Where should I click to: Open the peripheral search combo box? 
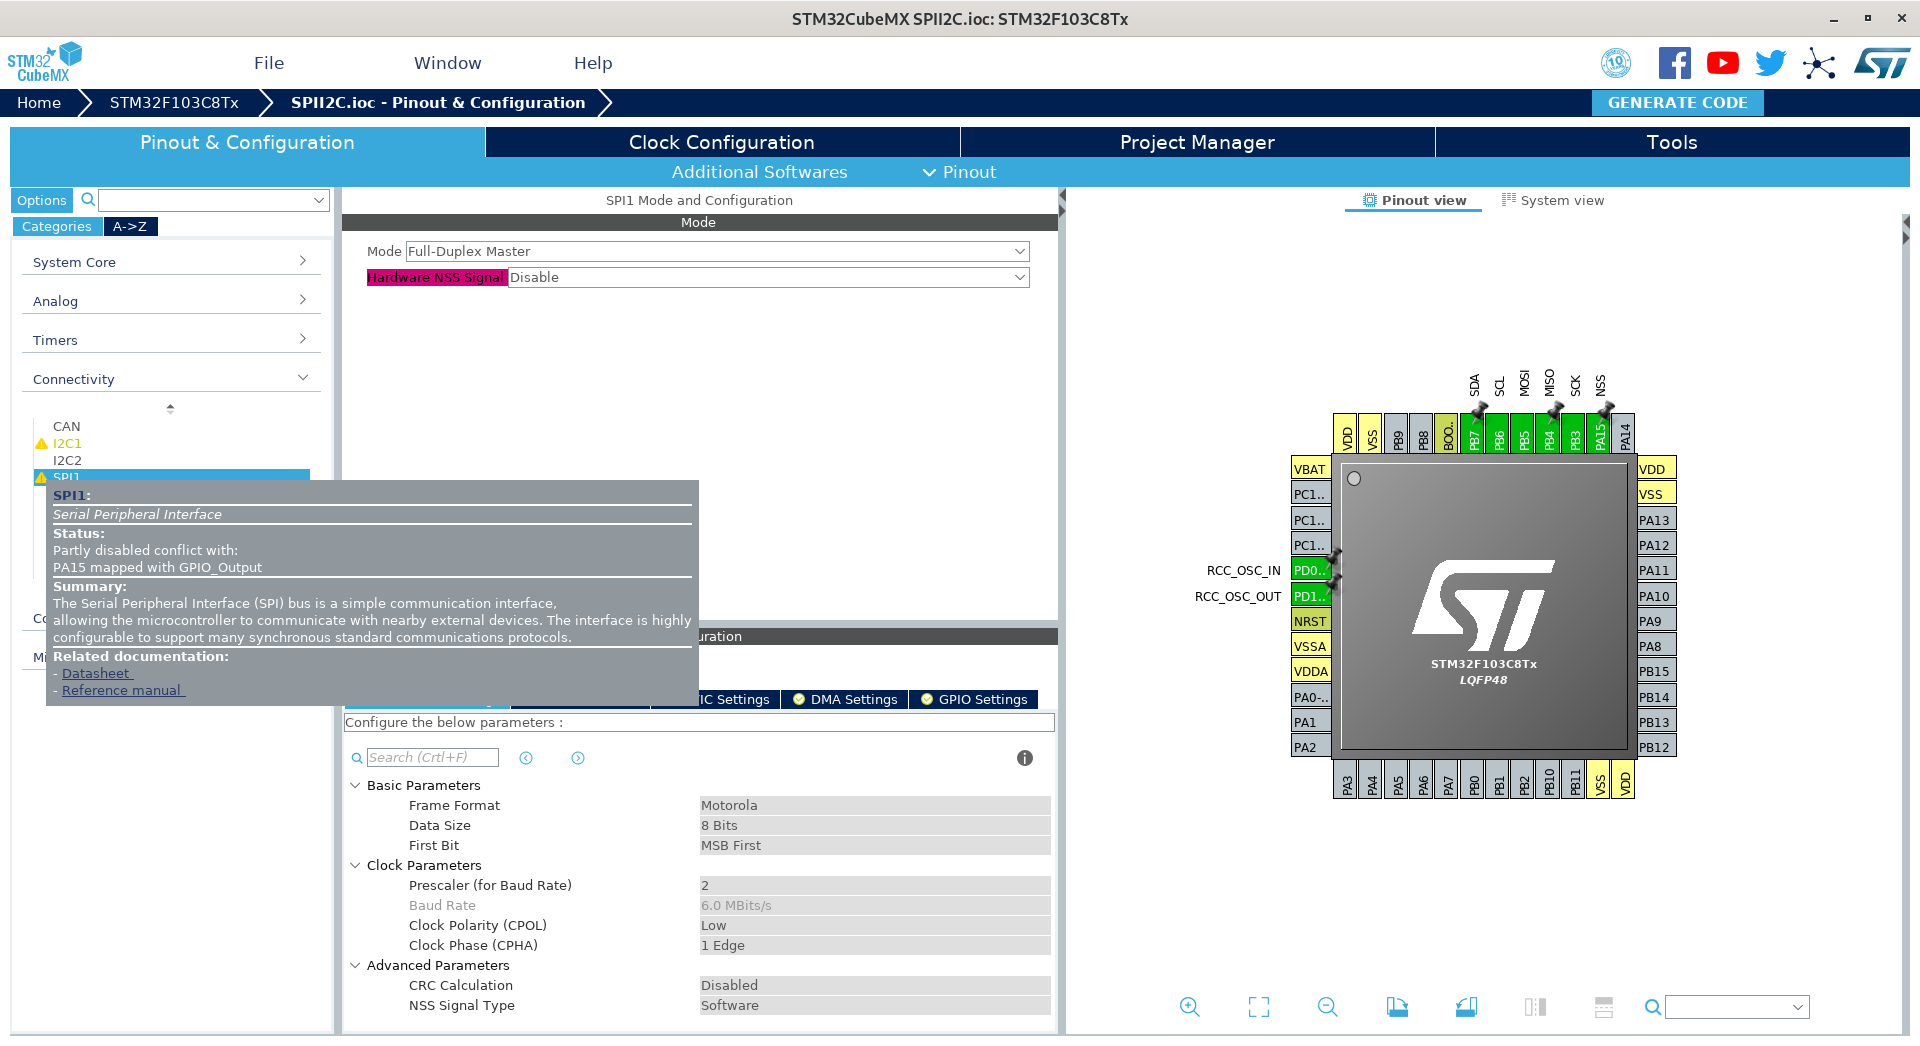click(214, 200)
